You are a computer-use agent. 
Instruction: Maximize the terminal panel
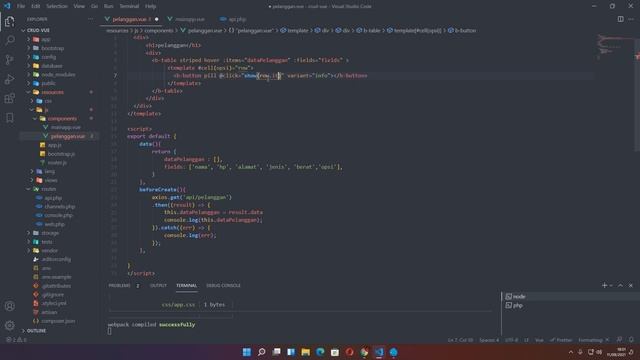[620, 285]
